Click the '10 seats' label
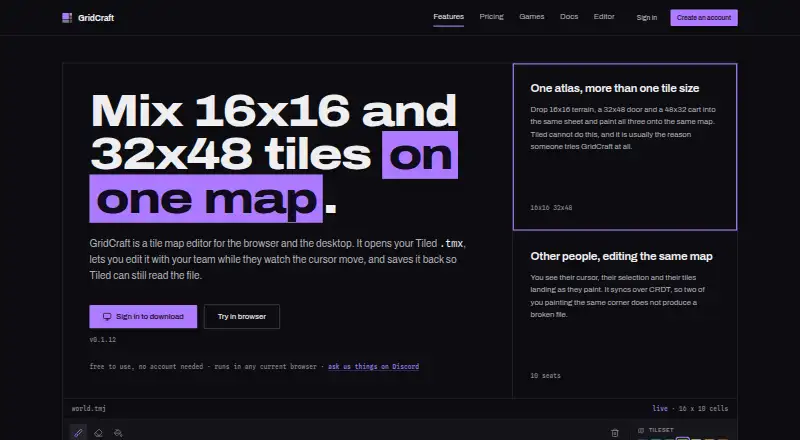The height and width of the screenshot is (440, 800). (x=545, y=376)
